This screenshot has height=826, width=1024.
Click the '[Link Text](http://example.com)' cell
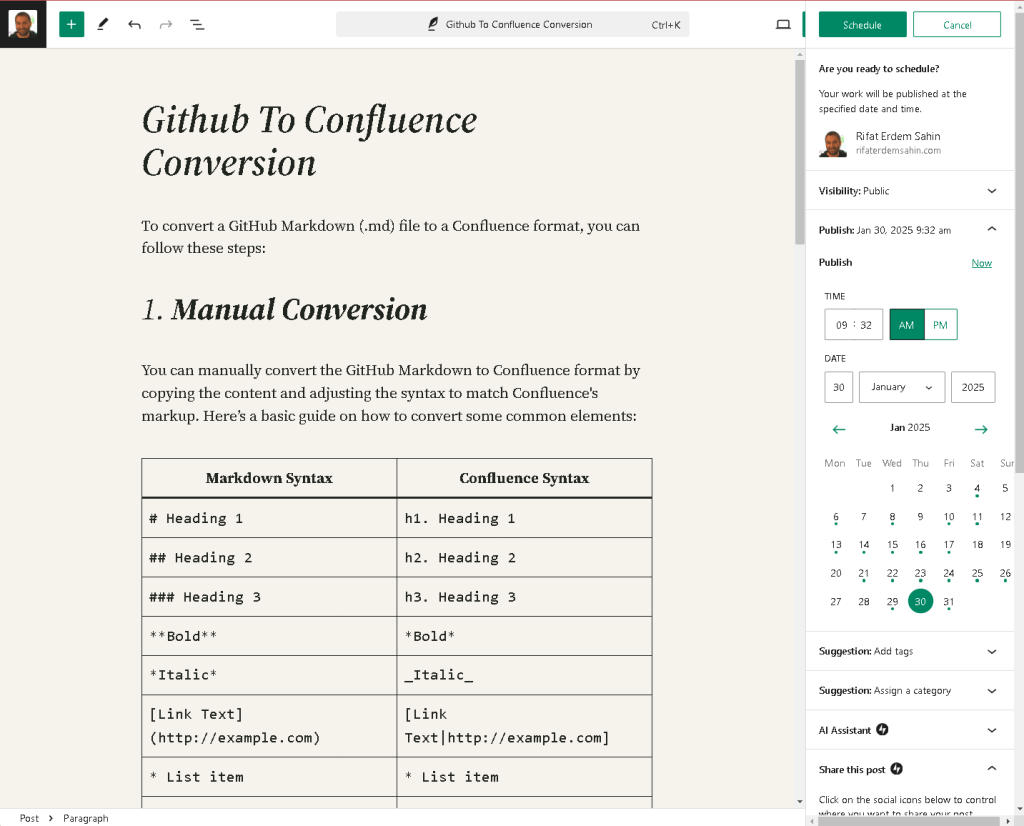269,726
